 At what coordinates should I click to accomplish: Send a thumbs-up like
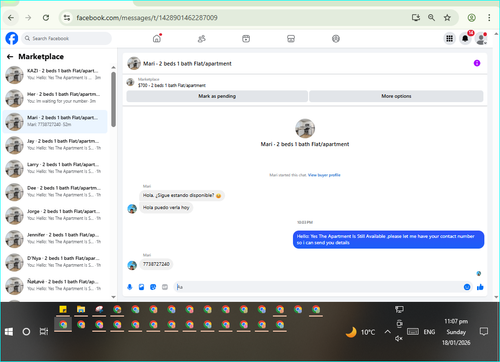click(x=480, y=287)
